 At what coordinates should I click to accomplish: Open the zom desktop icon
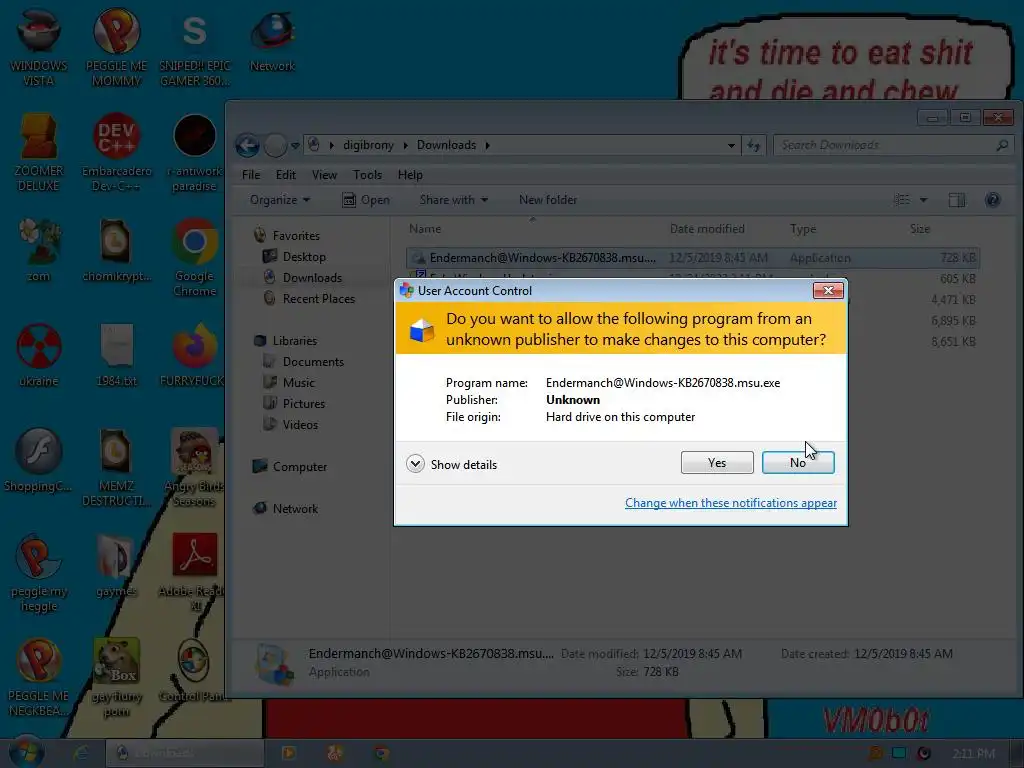[39, 249]
